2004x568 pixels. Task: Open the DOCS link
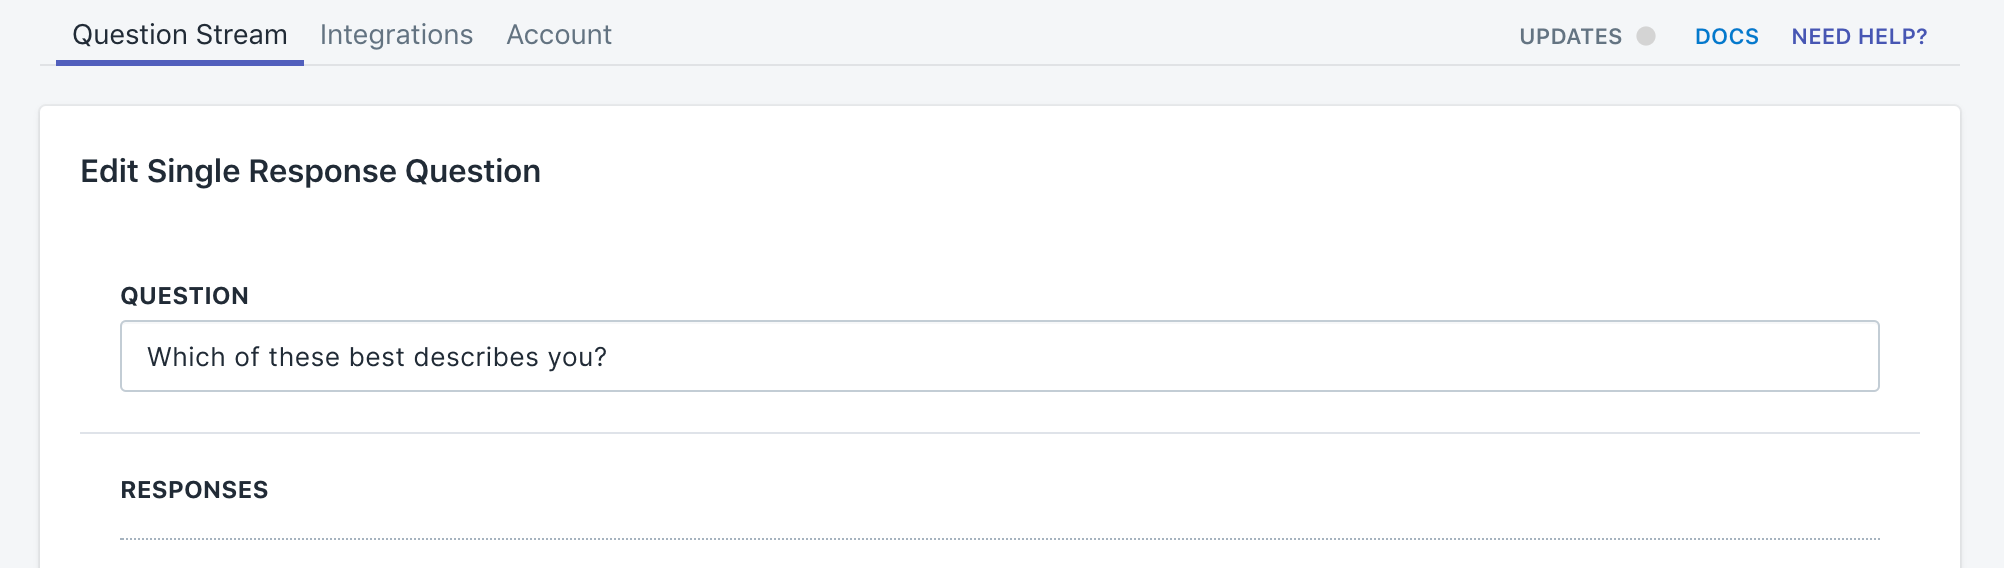point(1726,36)
